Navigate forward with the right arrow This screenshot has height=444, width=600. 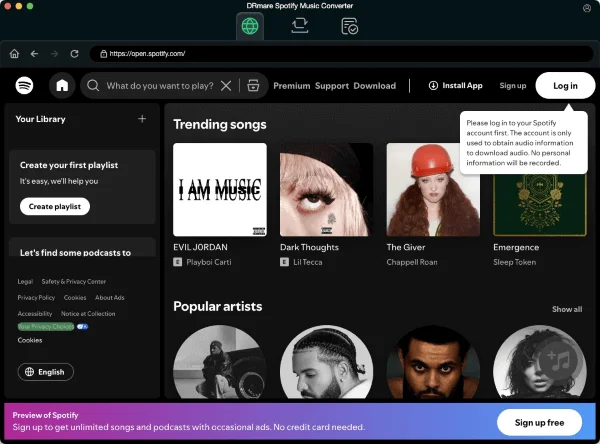point(54,54)
